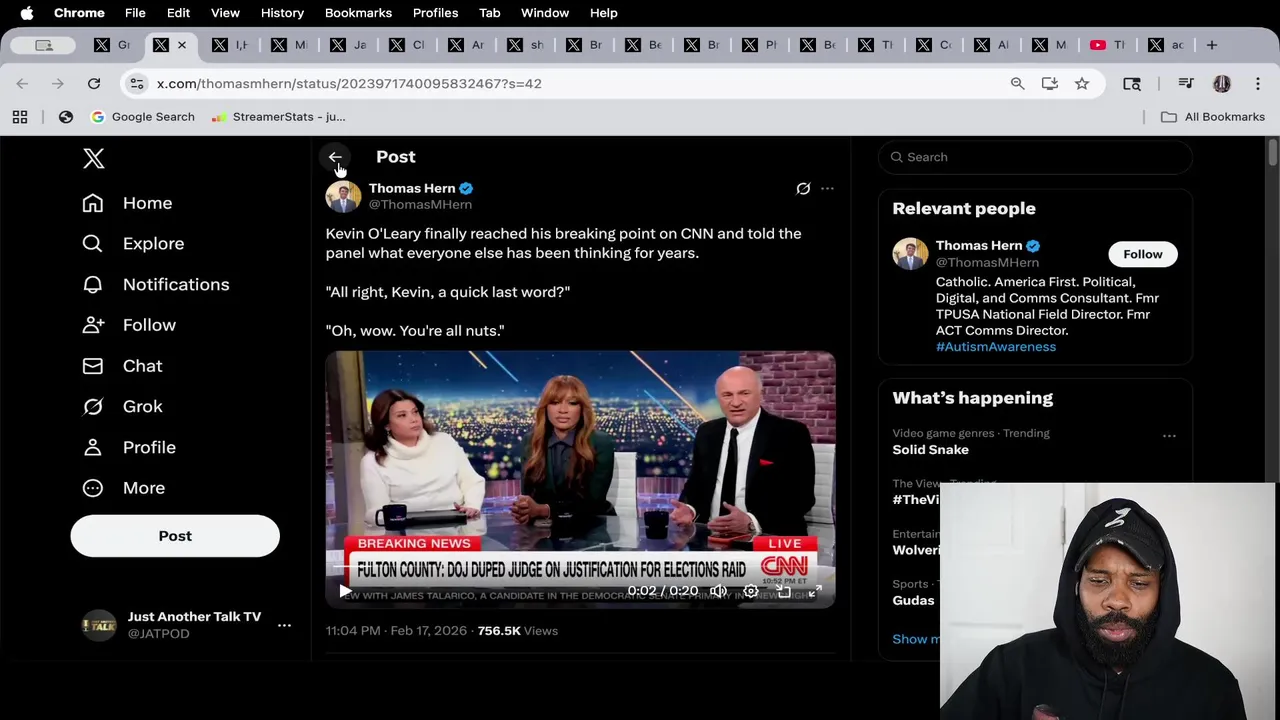Open the StreamerStats bookmark
Image resolution: width=1280 pixels, height=720 pixels.
click(x=279, y=117)
